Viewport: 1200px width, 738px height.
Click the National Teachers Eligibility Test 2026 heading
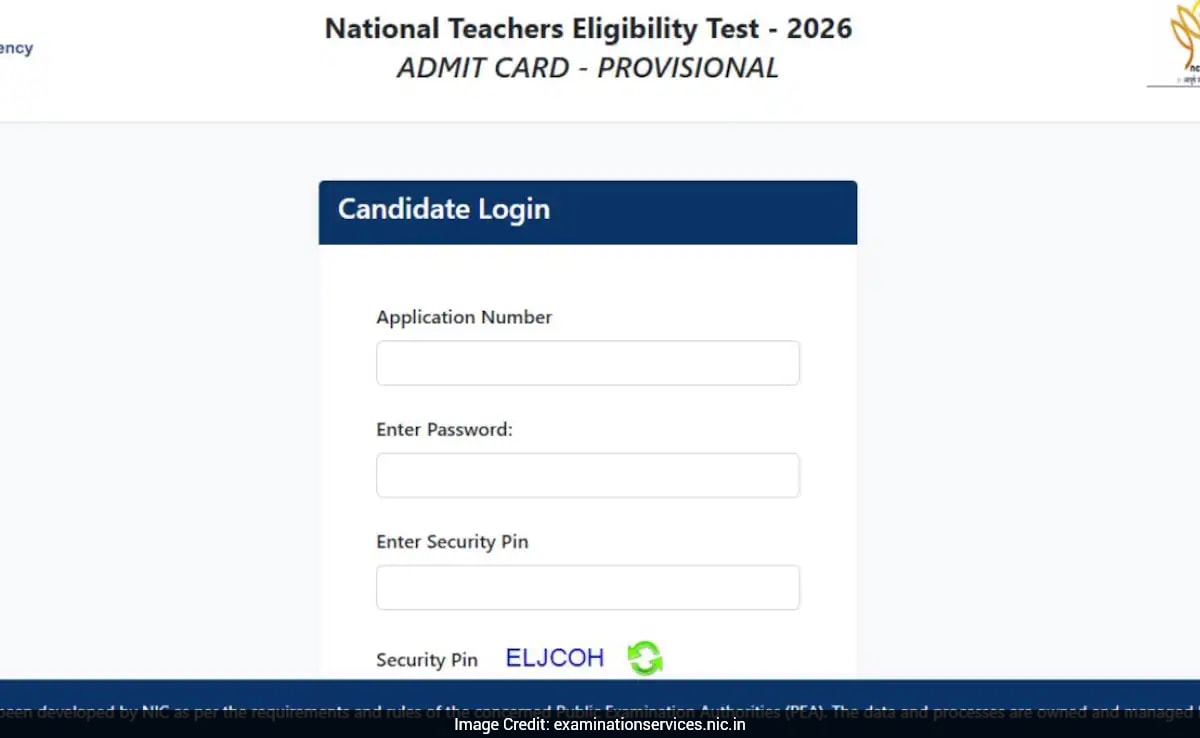[x=587, y=29]
